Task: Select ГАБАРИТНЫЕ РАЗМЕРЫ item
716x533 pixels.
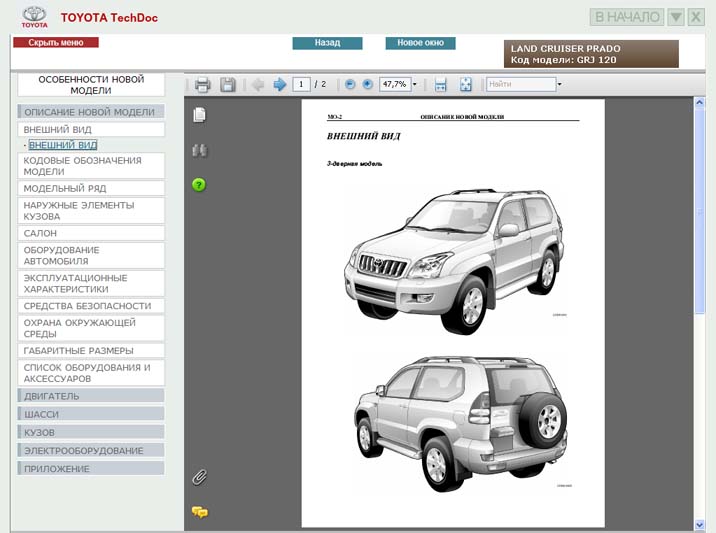Action: click(91, 351)
